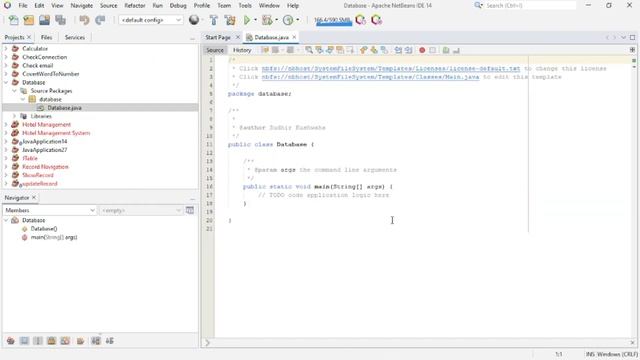Click the Build Project hammer icon

[213, 20]
